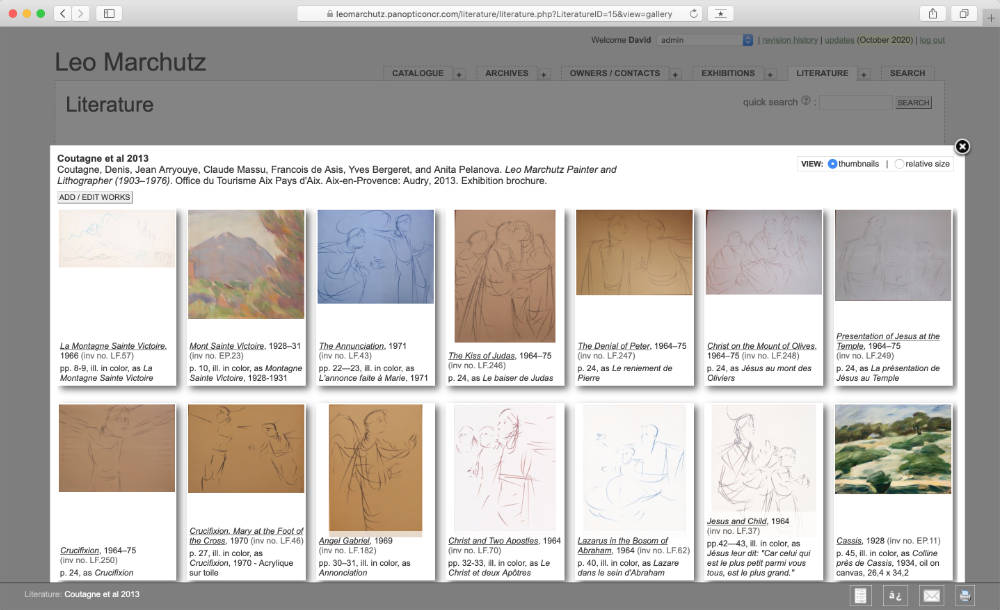The width and height of the screenshot is (1000, 610).
Task: Open the Safari share icon
Action: (x=933, y=13)
